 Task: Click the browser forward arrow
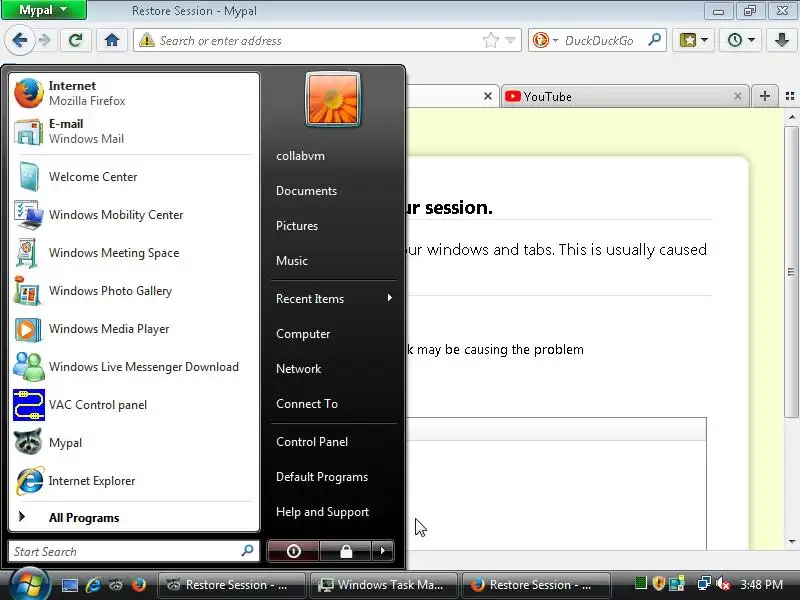pyautogui.click(x=45, y=40)
